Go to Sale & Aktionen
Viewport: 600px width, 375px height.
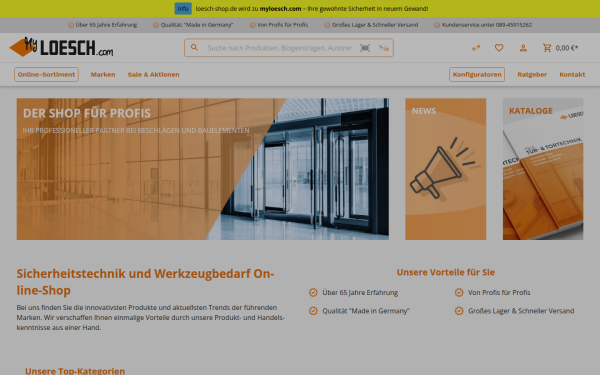(x=153, y=74)
